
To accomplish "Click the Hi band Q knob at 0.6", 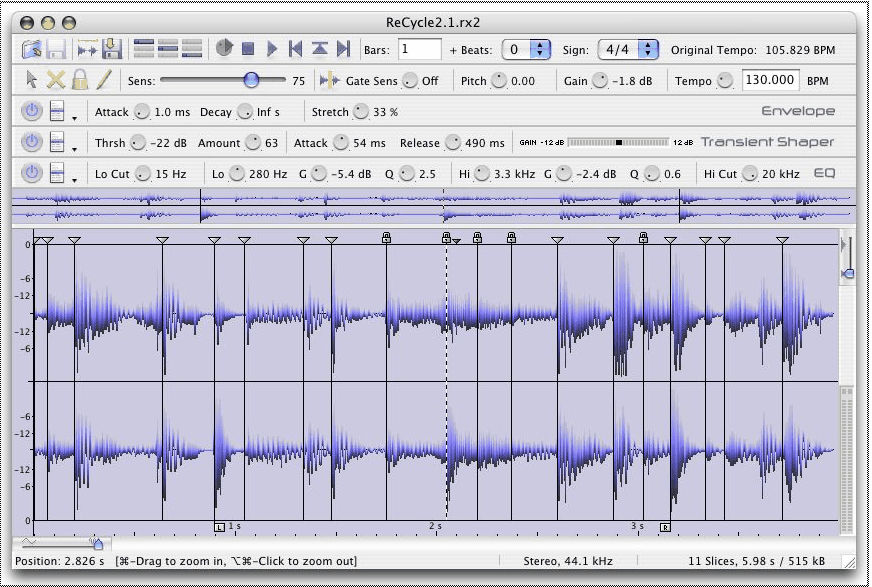I will point(652,174).
